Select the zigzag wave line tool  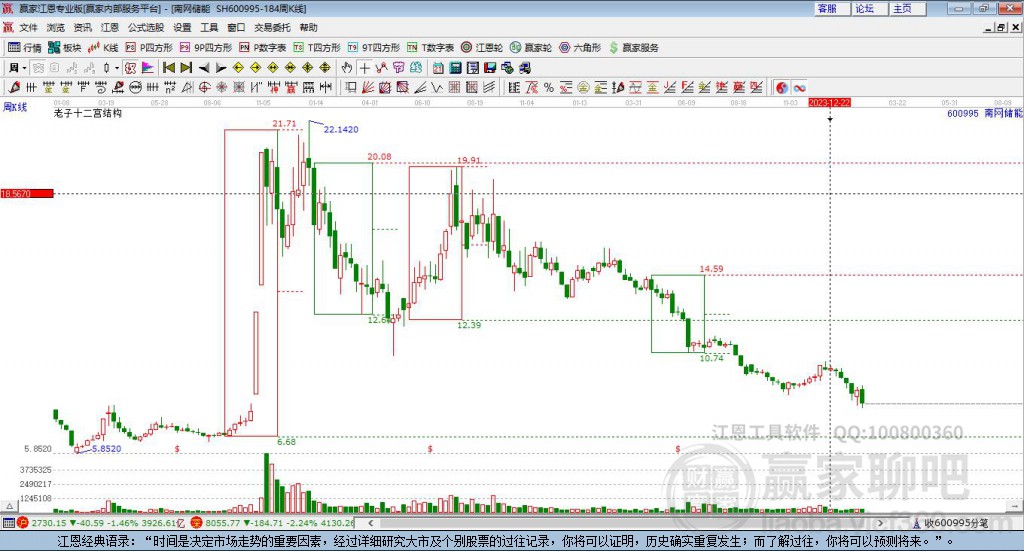[x=381, y=68]
